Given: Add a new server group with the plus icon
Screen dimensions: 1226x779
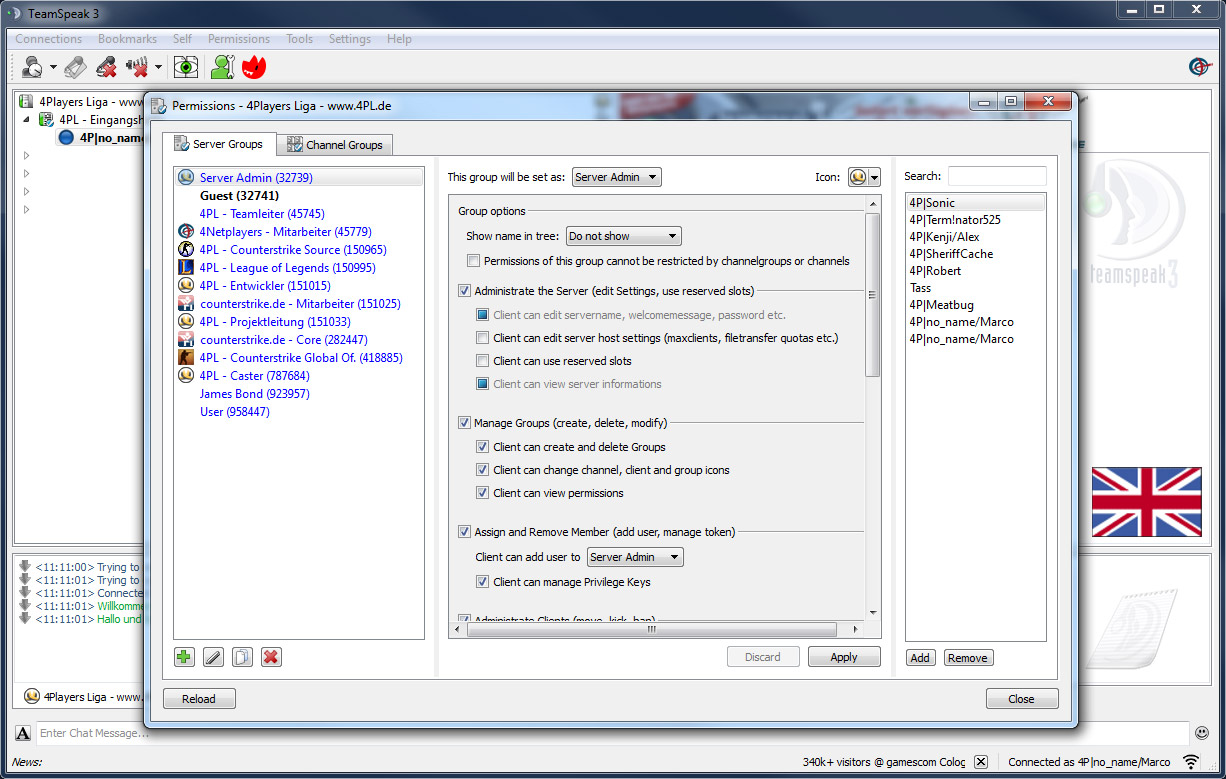Looking at the screenshot, I should point(184,657).
